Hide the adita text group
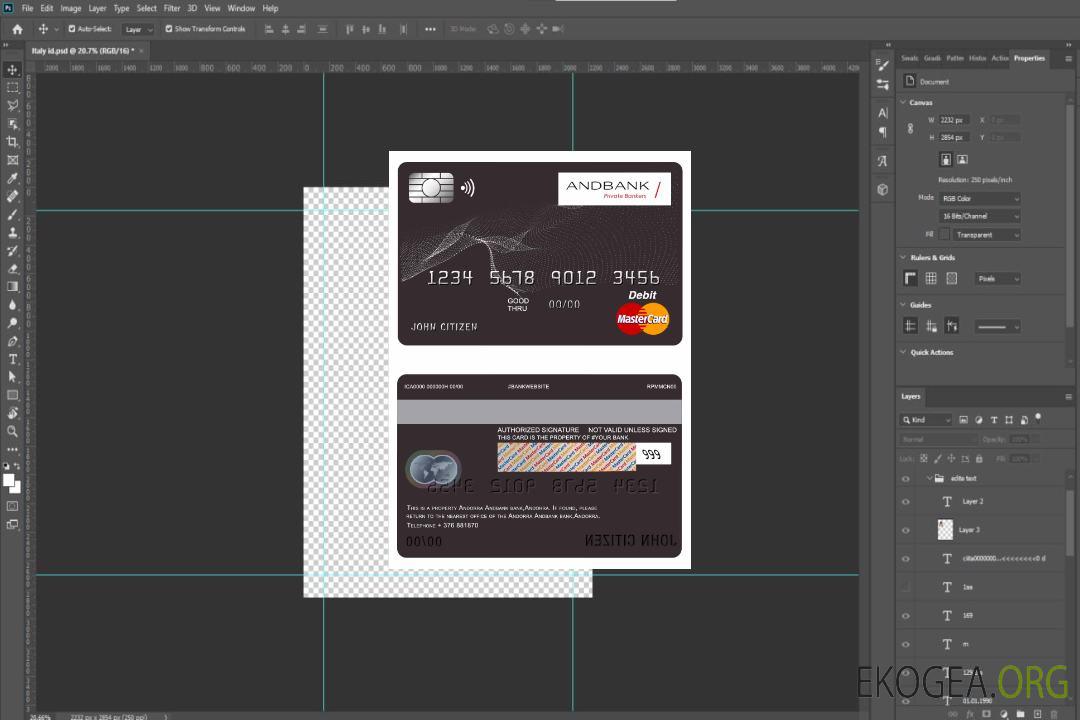This screenshot has height=720, width=1080. click(x=906, y=478)
